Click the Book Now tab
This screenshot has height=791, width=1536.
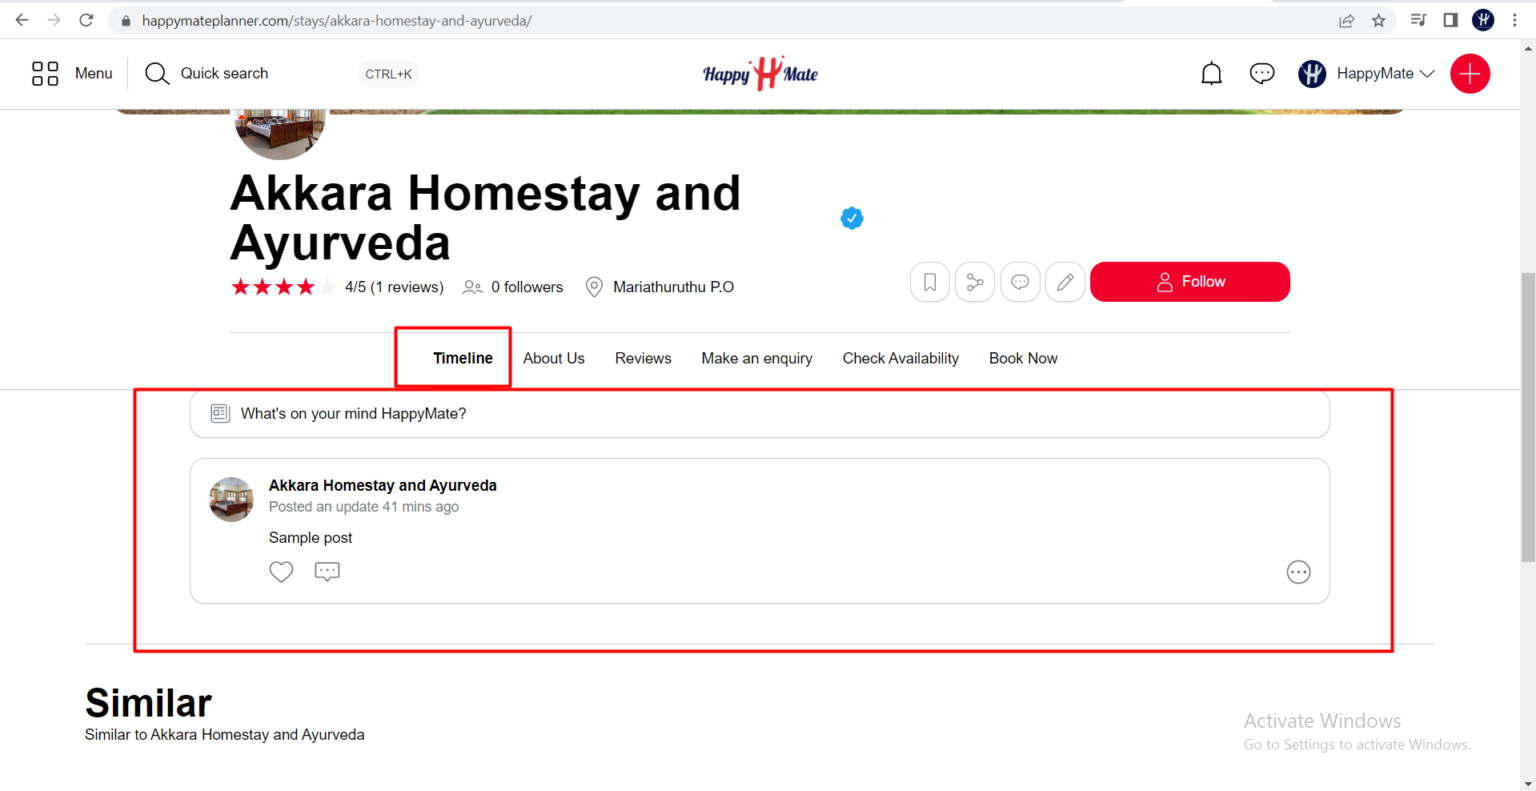pyautogui.click(x=1023, y=358)
